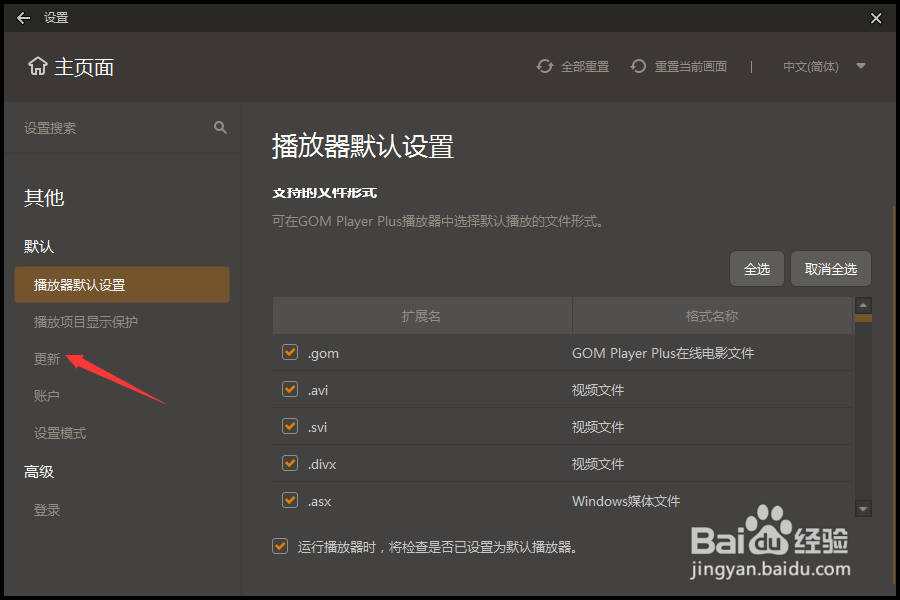The width and height of the screenshot is (900, 600).
Task: Open the 设置模式 section
Action: (x=62, y=433)
